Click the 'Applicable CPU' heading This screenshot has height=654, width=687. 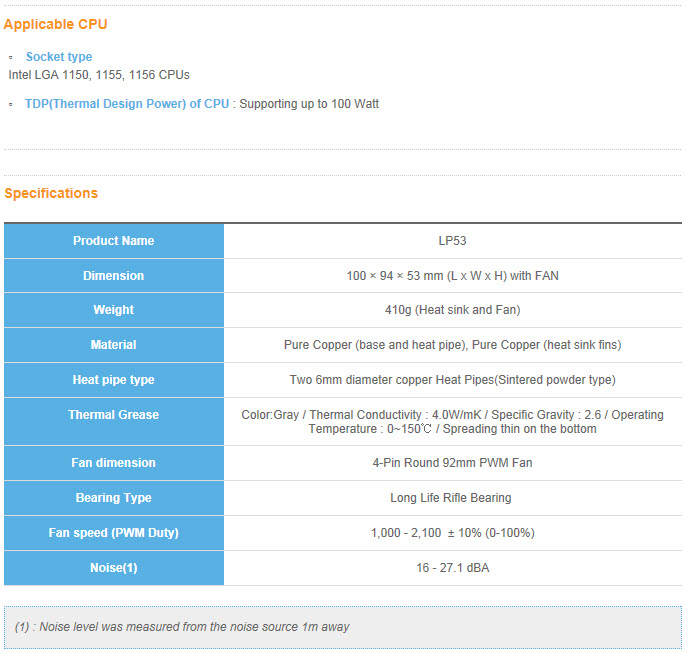[55, 24]
